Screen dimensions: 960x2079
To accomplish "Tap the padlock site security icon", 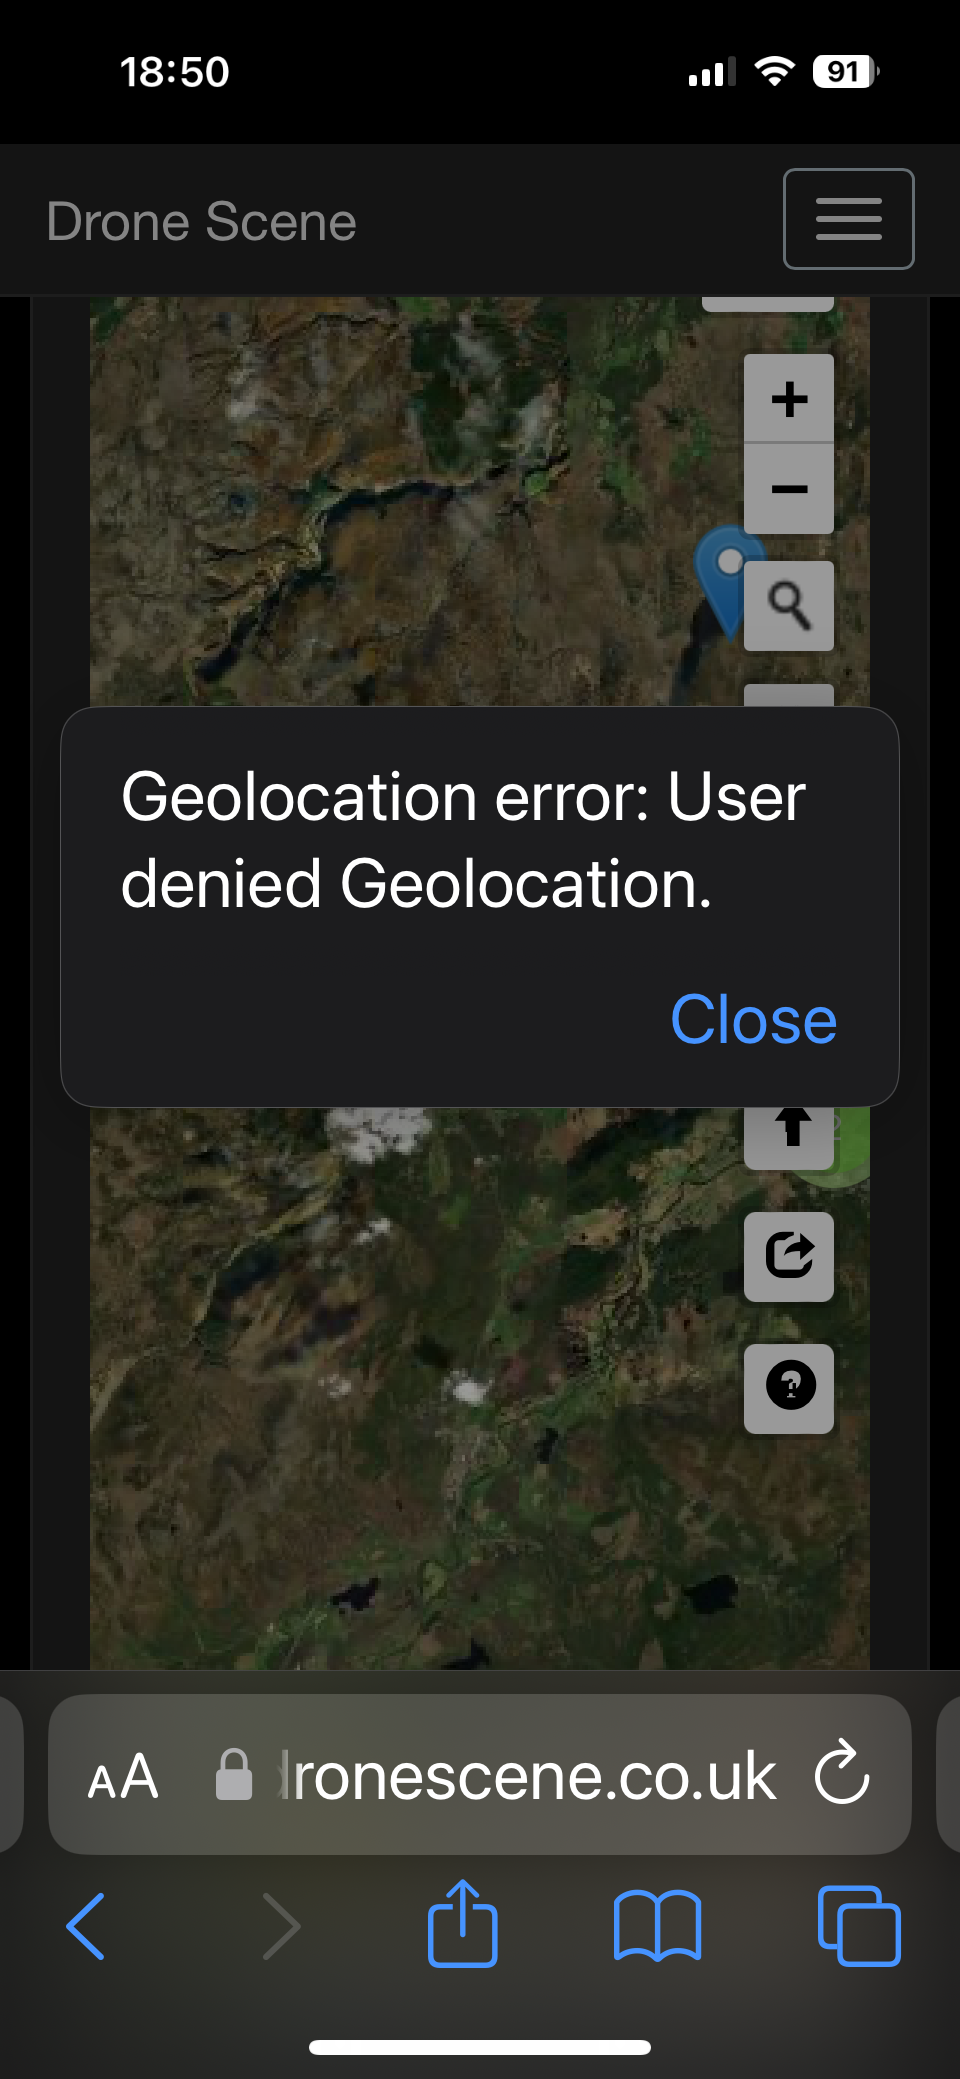I will pyautogui.click(x=234, y=1775).
